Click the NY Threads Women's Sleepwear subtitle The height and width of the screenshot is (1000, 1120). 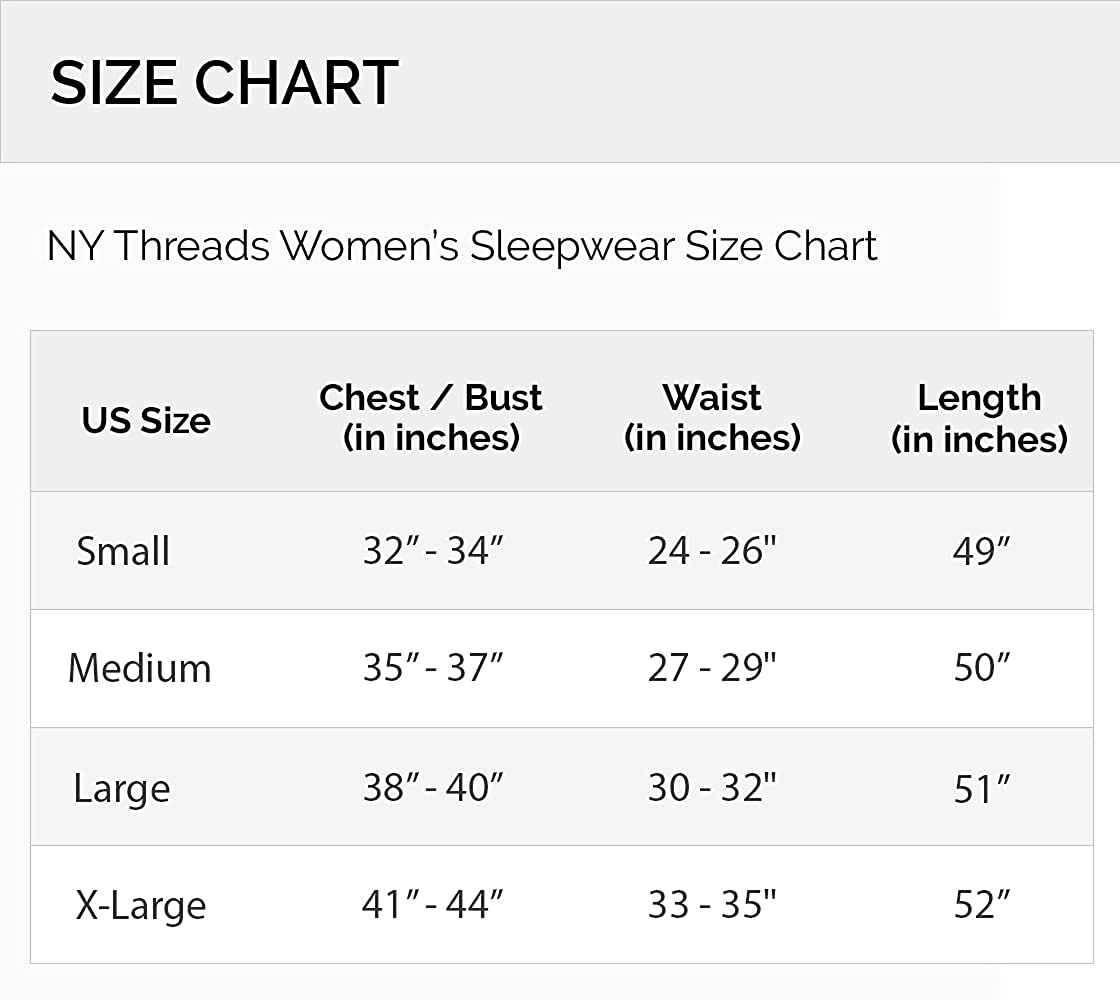click(462, 246)
